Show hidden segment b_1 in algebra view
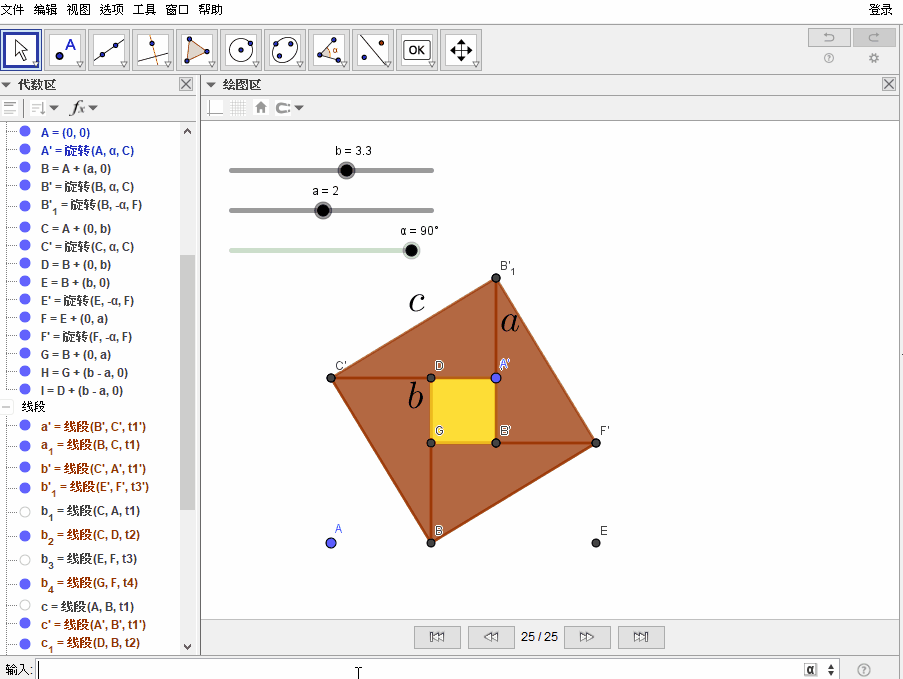Screen dimensions: 903x679 pos(25,511)
